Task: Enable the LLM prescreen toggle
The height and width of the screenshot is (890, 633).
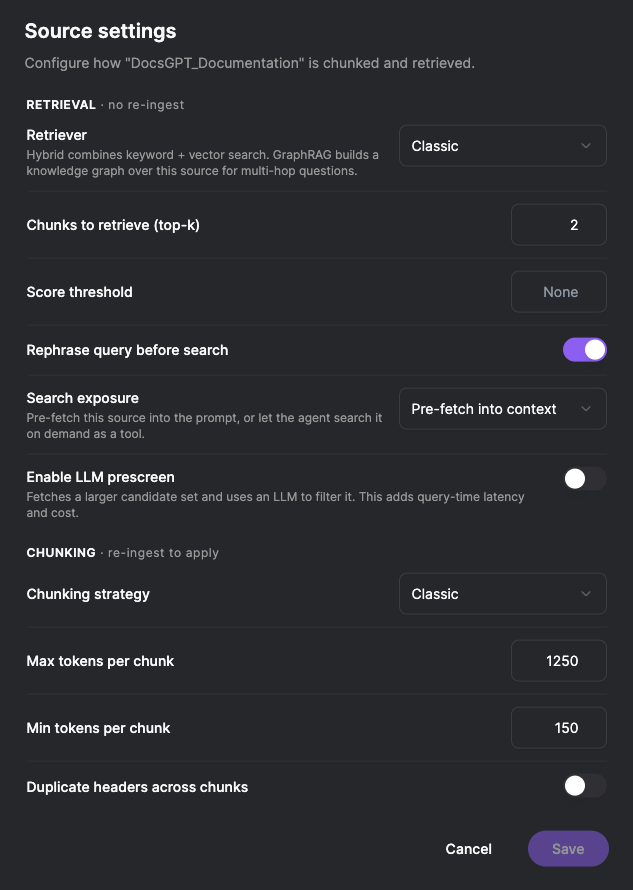Action: click(585, 478)
